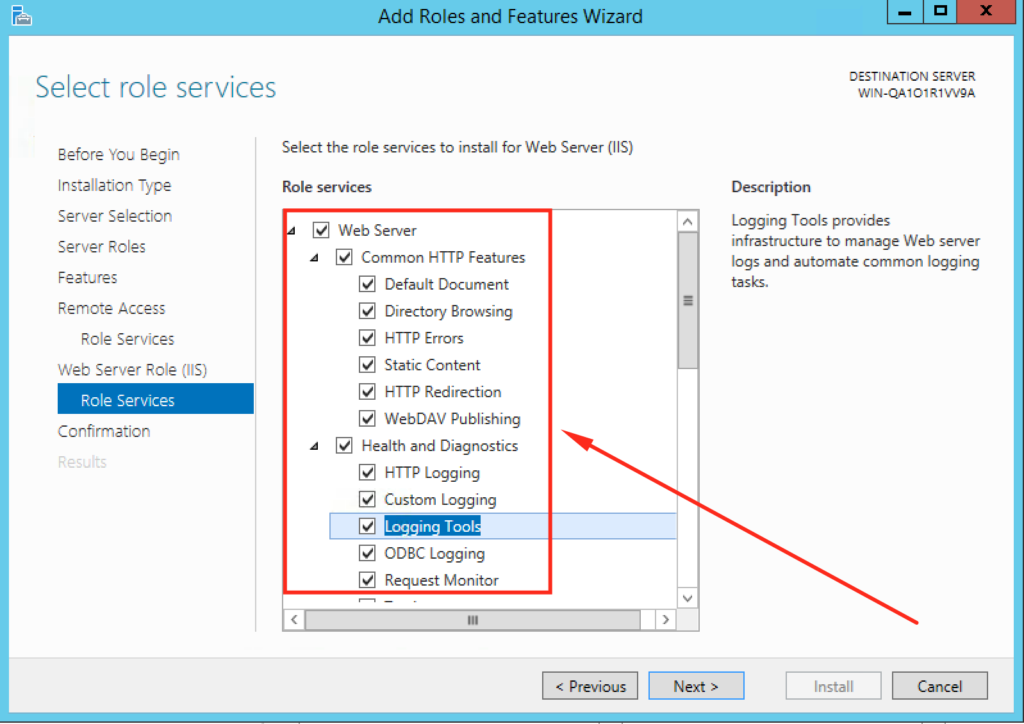The width and height of the screenshot is (1024, 724).
Task: Select the Request Monitor label
Action: [x=441, y=580]
